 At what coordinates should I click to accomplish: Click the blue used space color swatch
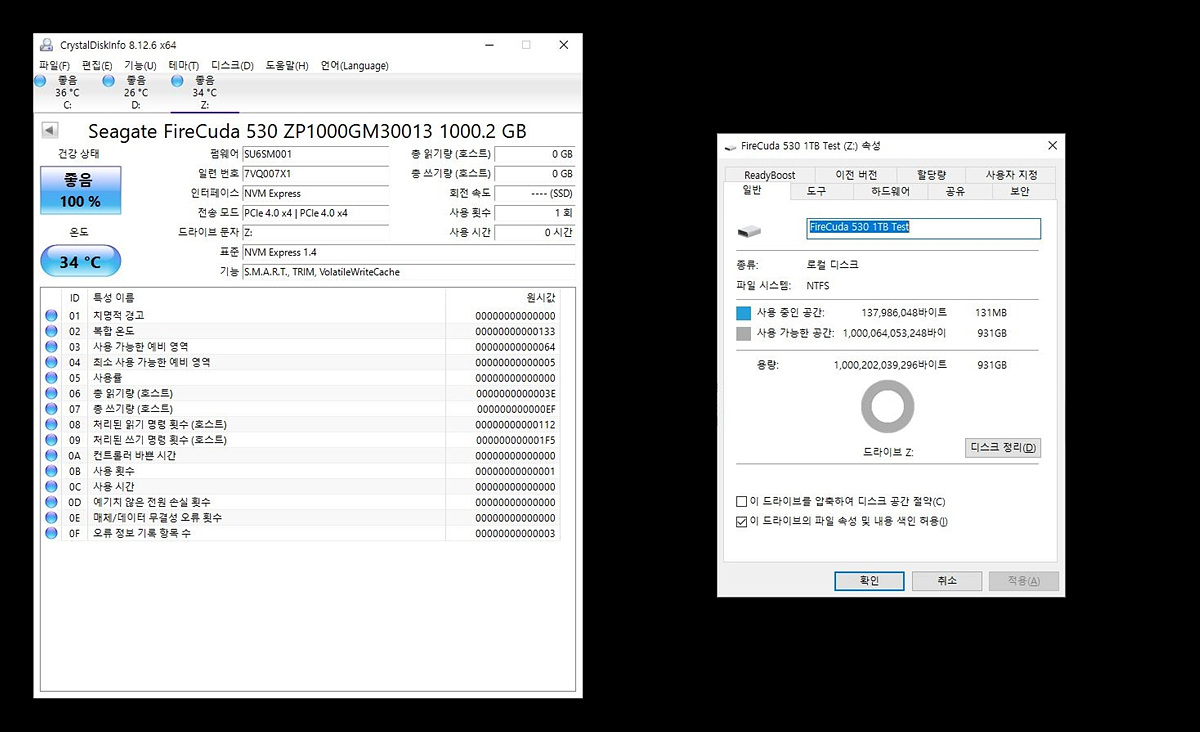click(x=743, y=313)
